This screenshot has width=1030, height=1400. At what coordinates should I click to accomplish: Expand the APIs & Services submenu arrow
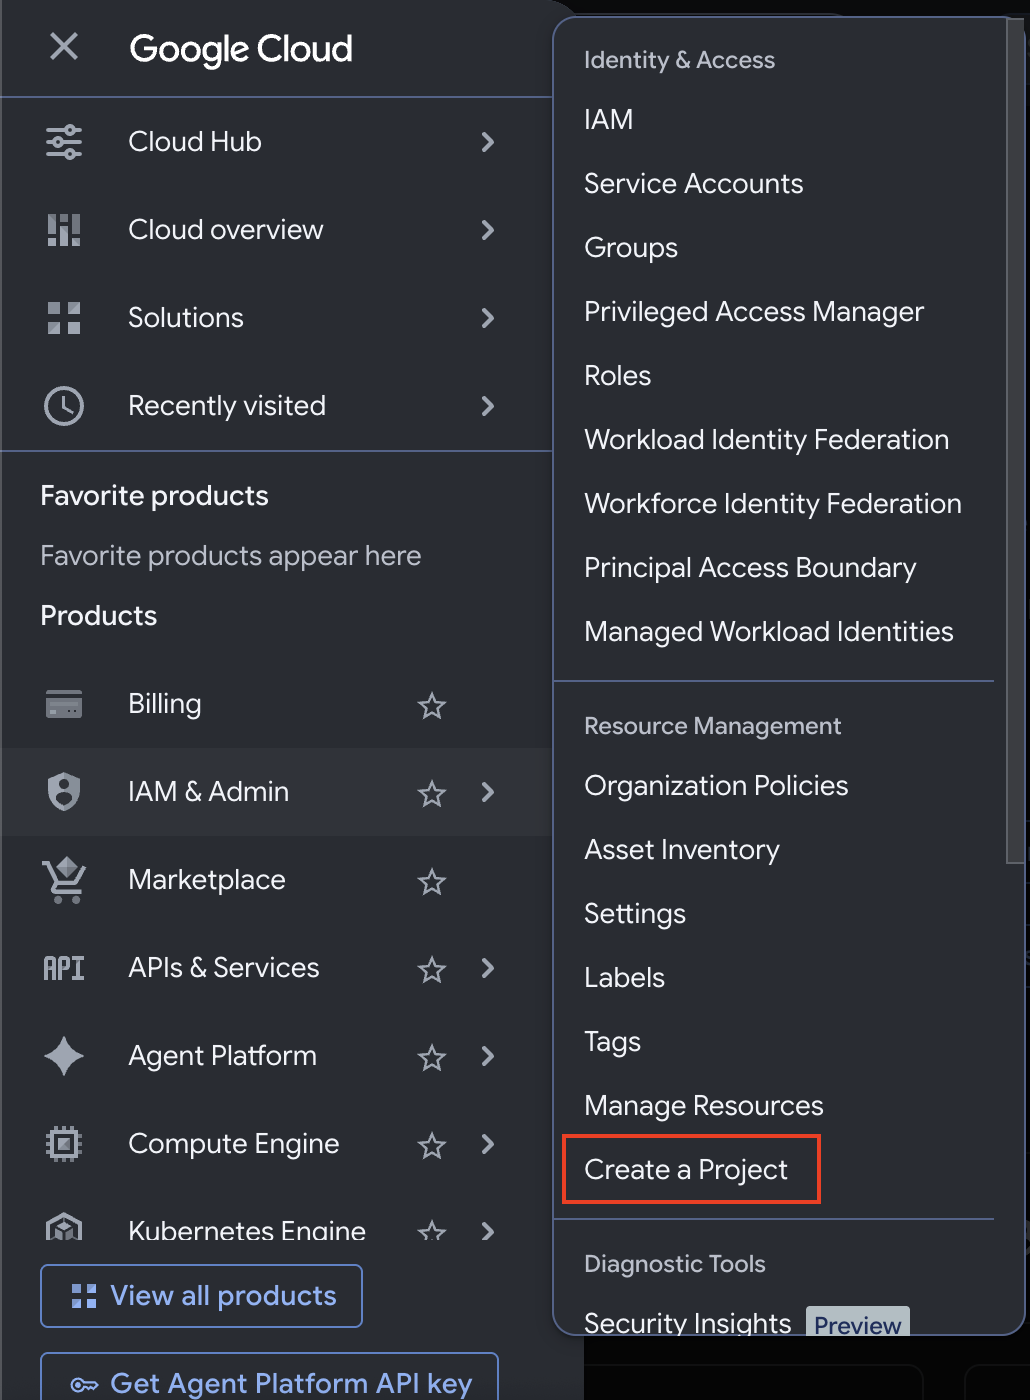[x=488, y=968]
